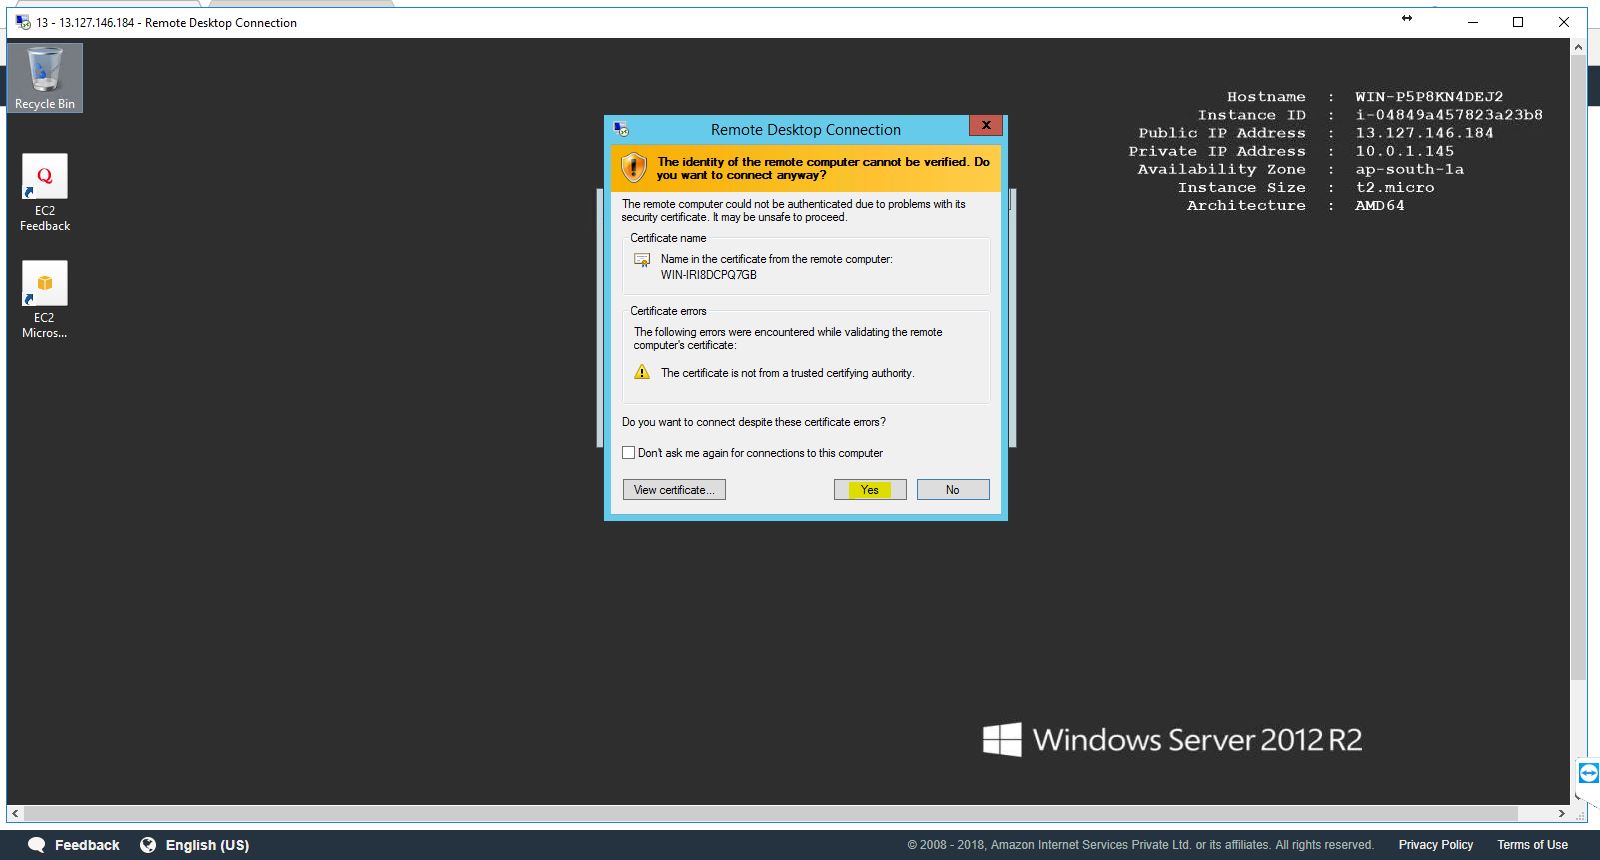
Task: Click the yellow shield warning icon
Action: [x=634, y=168]
